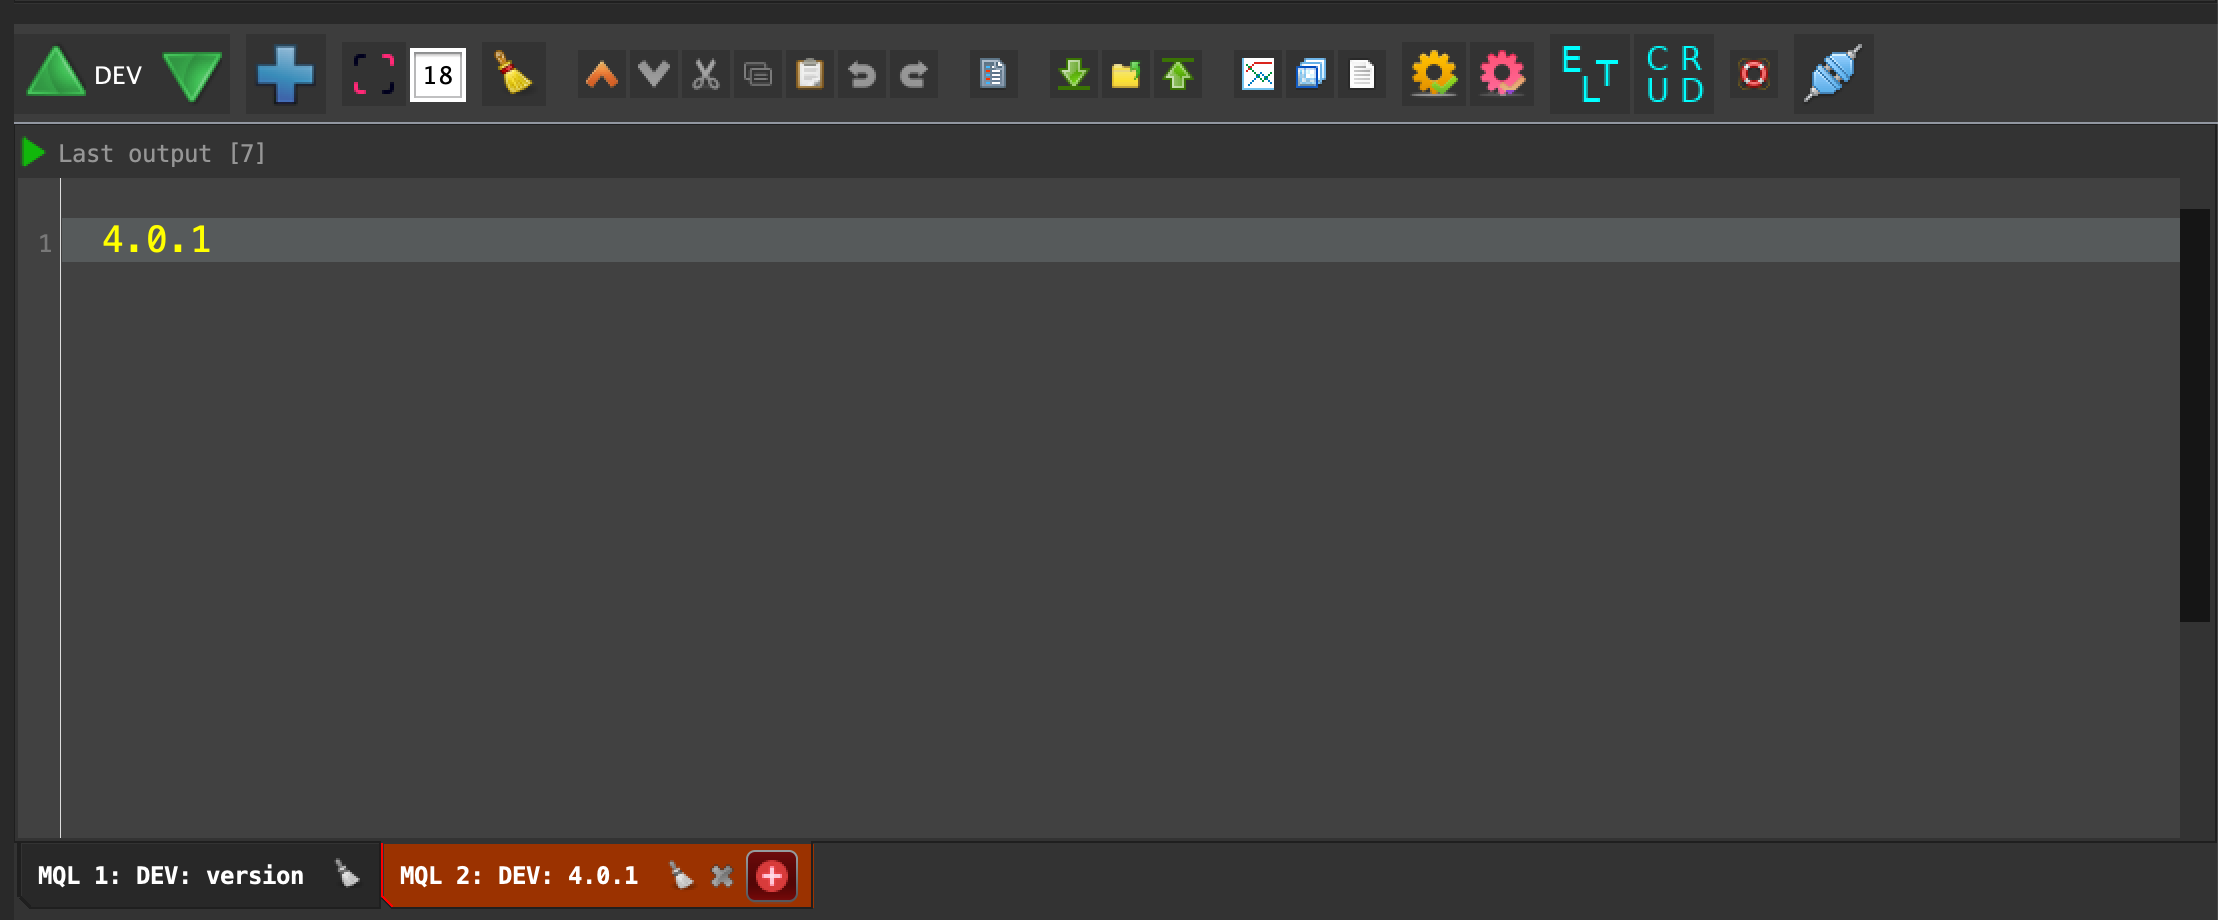Click the green down triangle beside DEV
This screenshot has height=920, width=2218.
192,76
